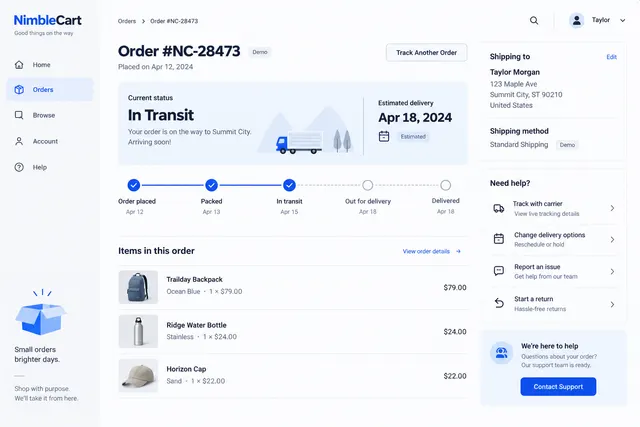640x427 pixels.
Task: Open Account in the sidebar menu
Action: [50, 141]
